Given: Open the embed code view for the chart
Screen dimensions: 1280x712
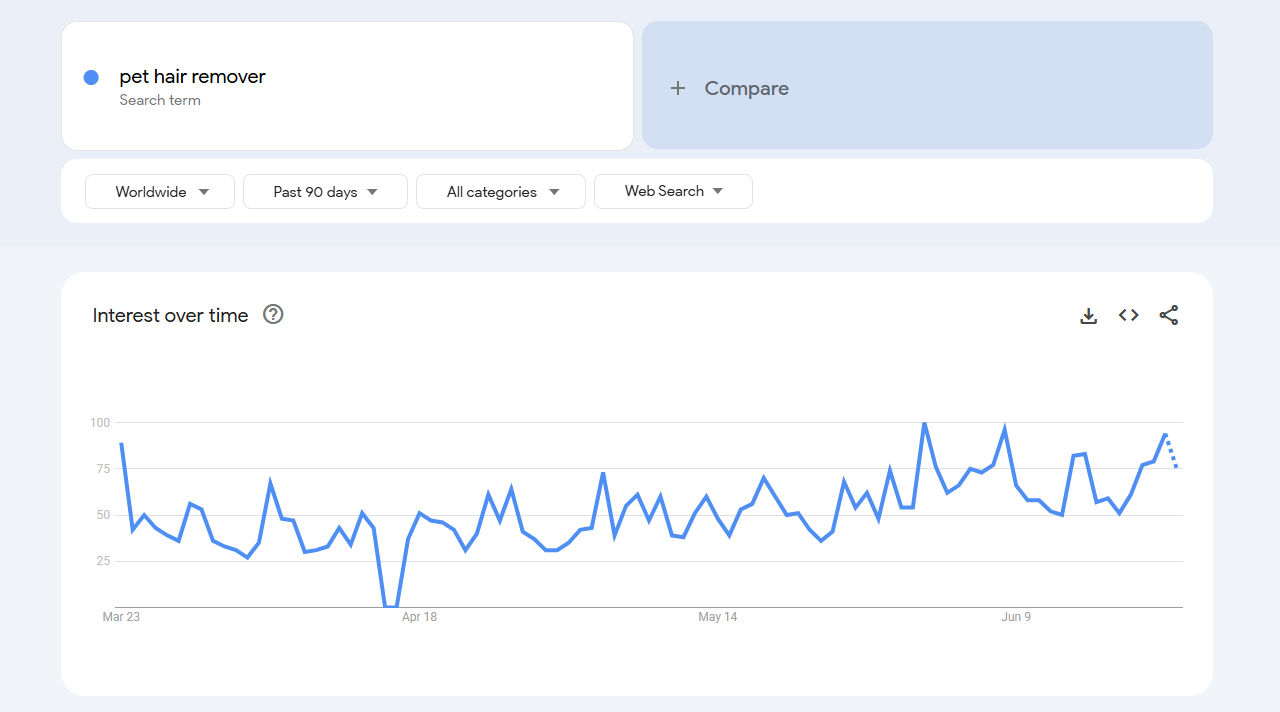Looking at the screenshot, I should point(1128,315).
